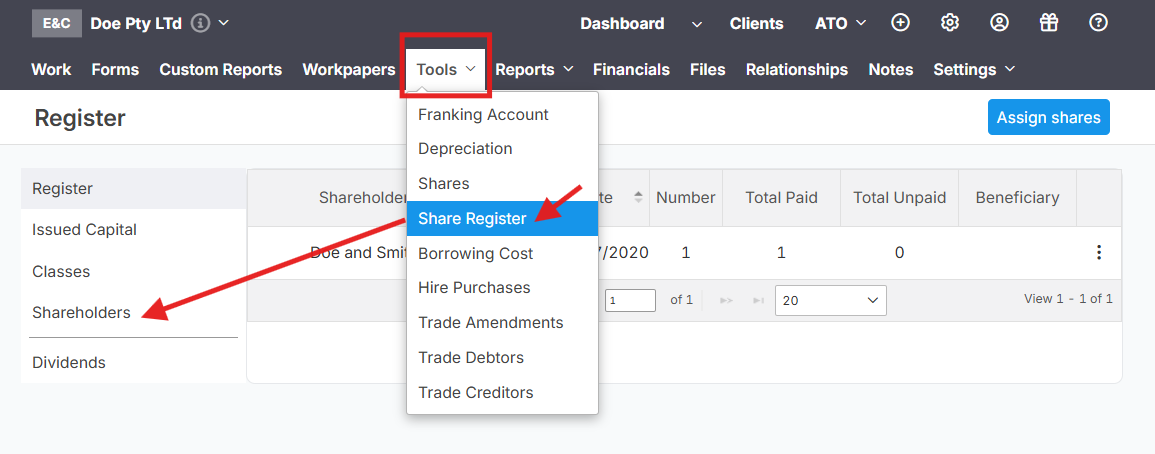Image resolution: width=1155 pixels, height=454 pixels.
Task: Open the Forms tab
Action: coord(115,70)
